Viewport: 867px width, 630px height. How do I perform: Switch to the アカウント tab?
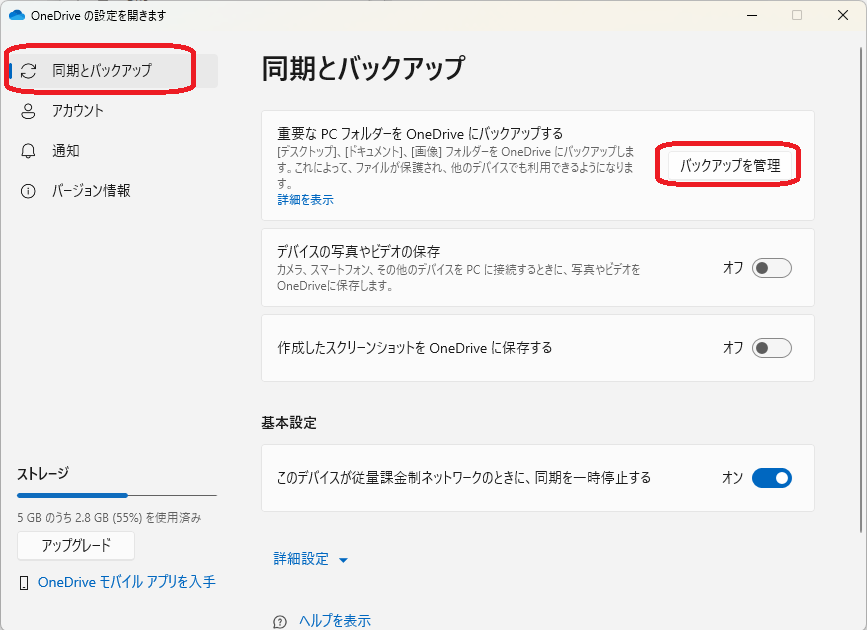pyautogui.click(x=113, y=111)
